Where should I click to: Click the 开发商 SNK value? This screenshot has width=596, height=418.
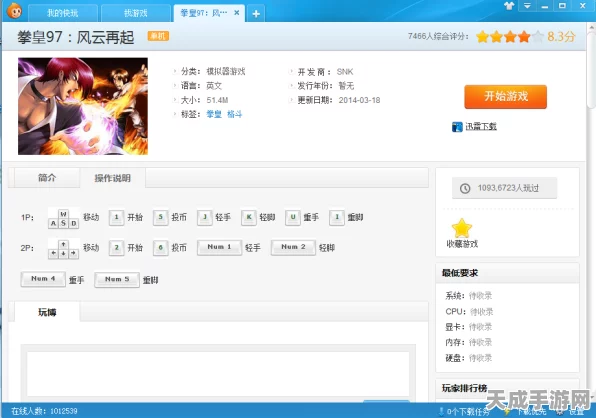[x=345, y=72]
